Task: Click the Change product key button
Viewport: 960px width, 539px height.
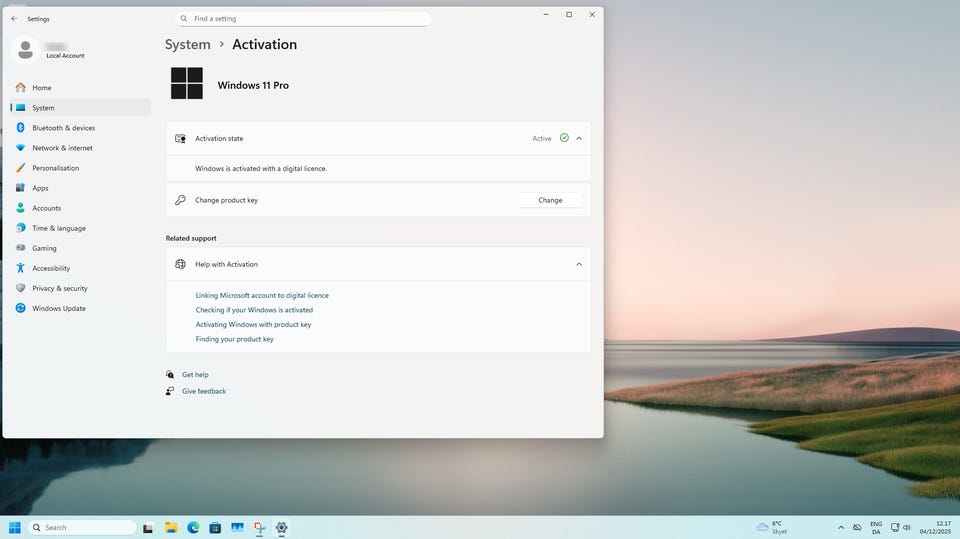Action: pyautogui.click(x=550, y=200)
